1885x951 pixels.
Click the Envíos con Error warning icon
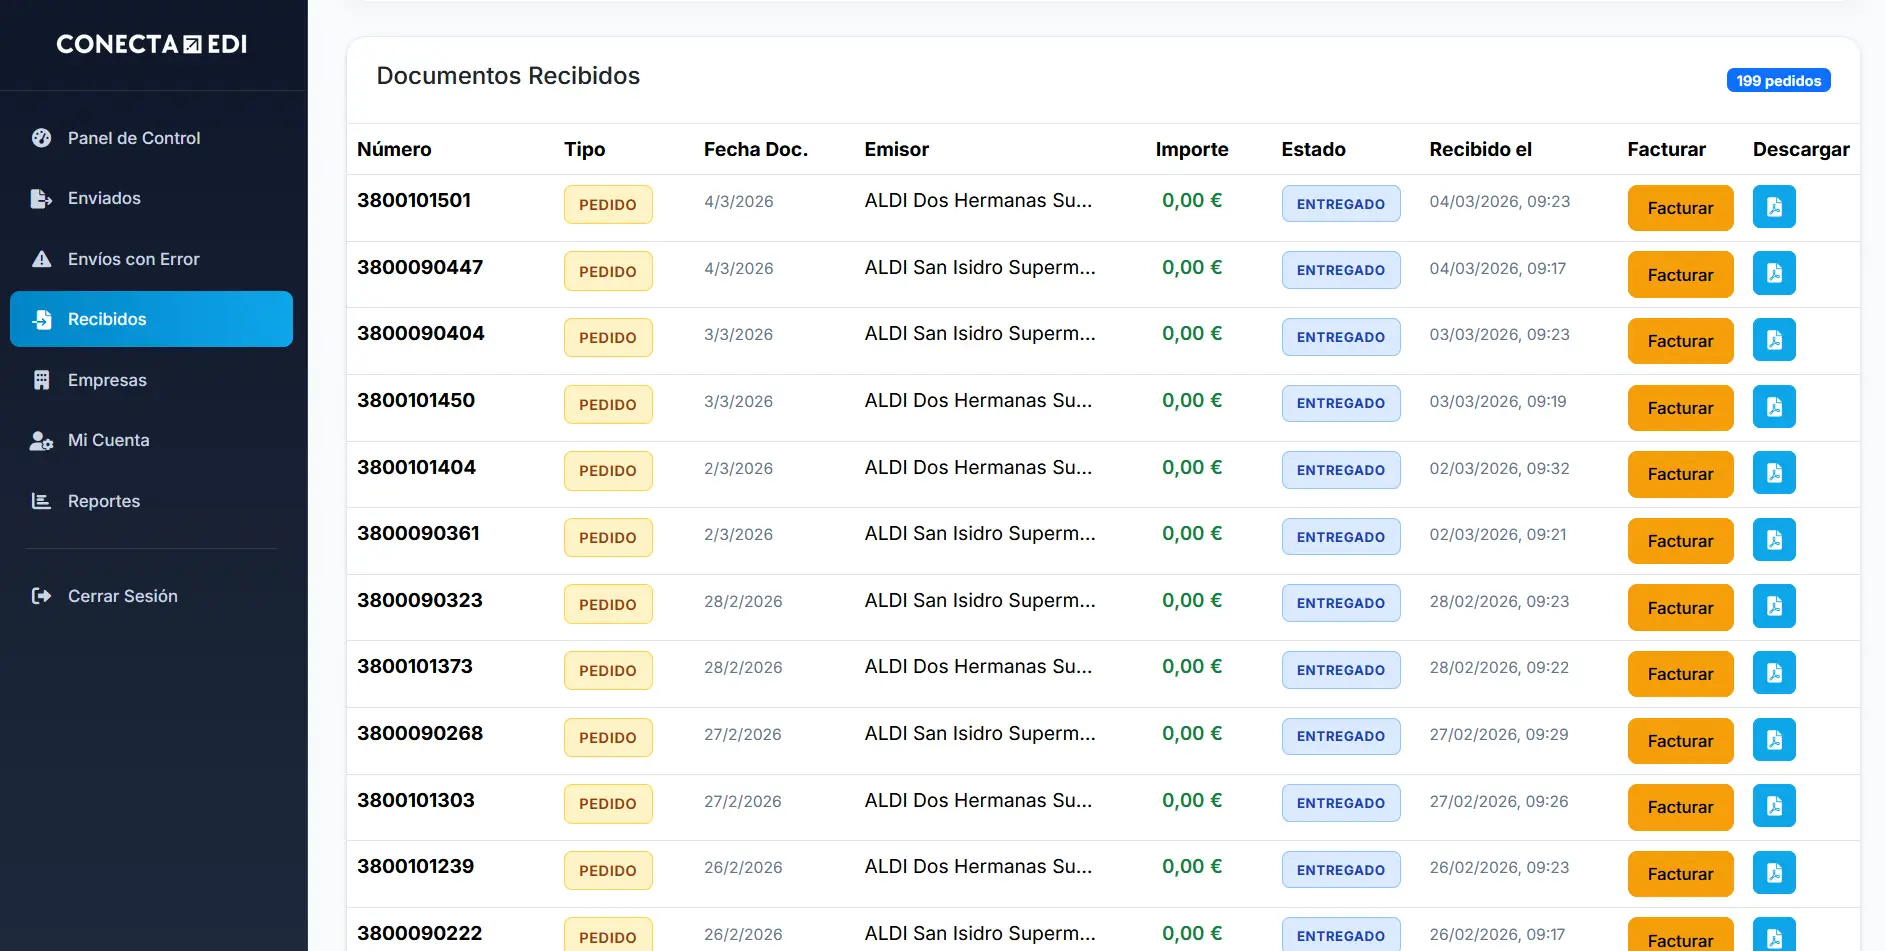pos(41,259)
